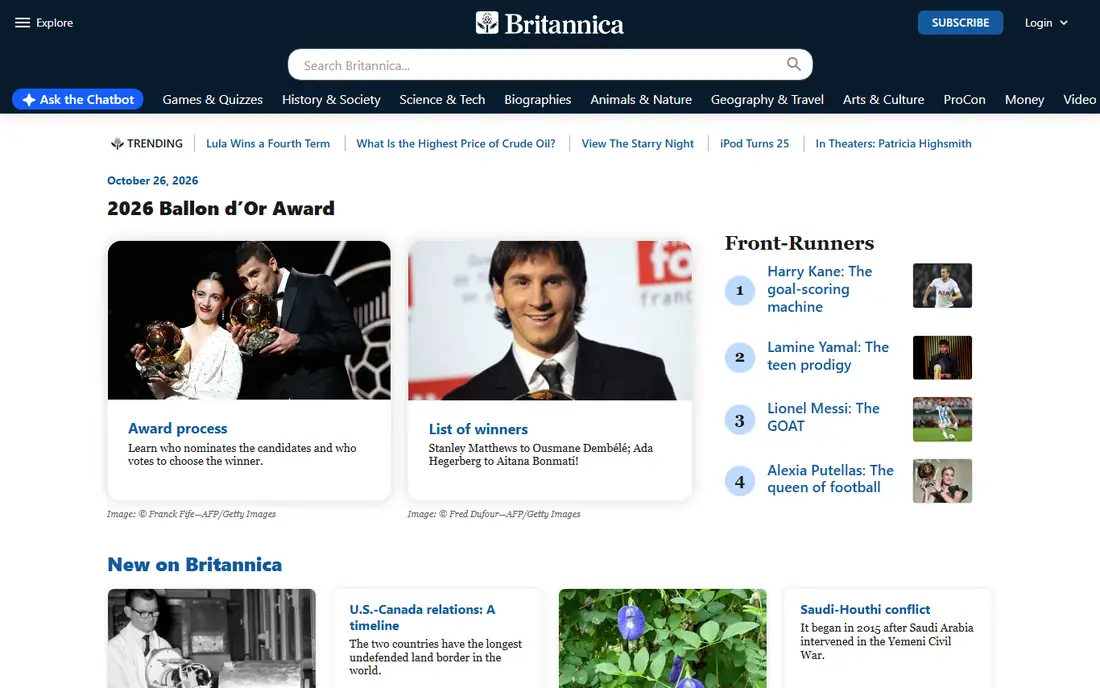Open the List of winners link
The width and height of the screenshot is (1100, 688).
pyautogui.click(x=478, y=429)
